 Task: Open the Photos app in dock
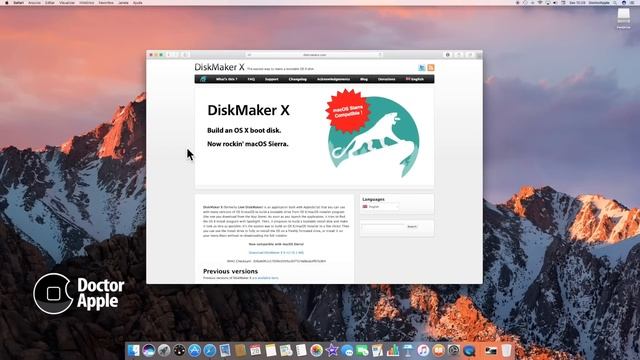coord(316,350)
